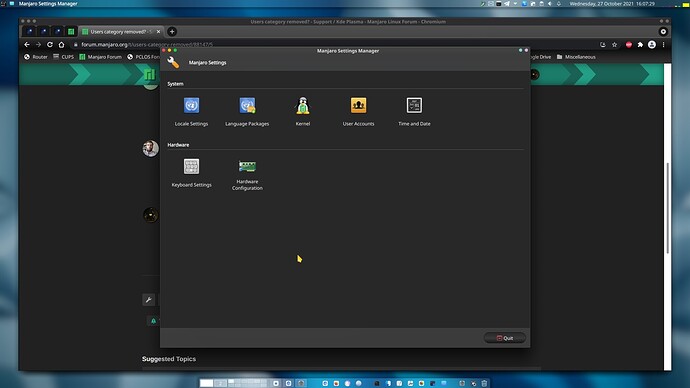This screenshot has height=388, width=690.
Task: Open Keyboard Settings
Action: [191, 173]
